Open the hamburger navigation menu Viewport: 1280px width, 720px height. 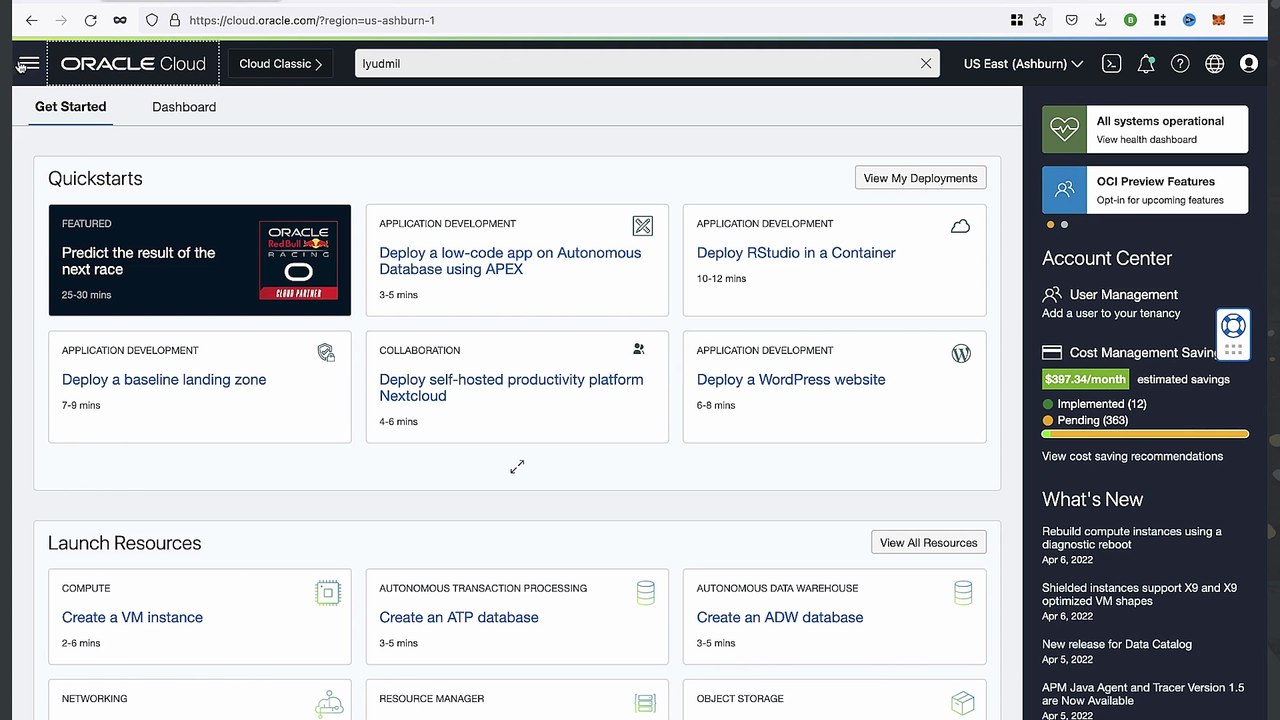point(28,64)
